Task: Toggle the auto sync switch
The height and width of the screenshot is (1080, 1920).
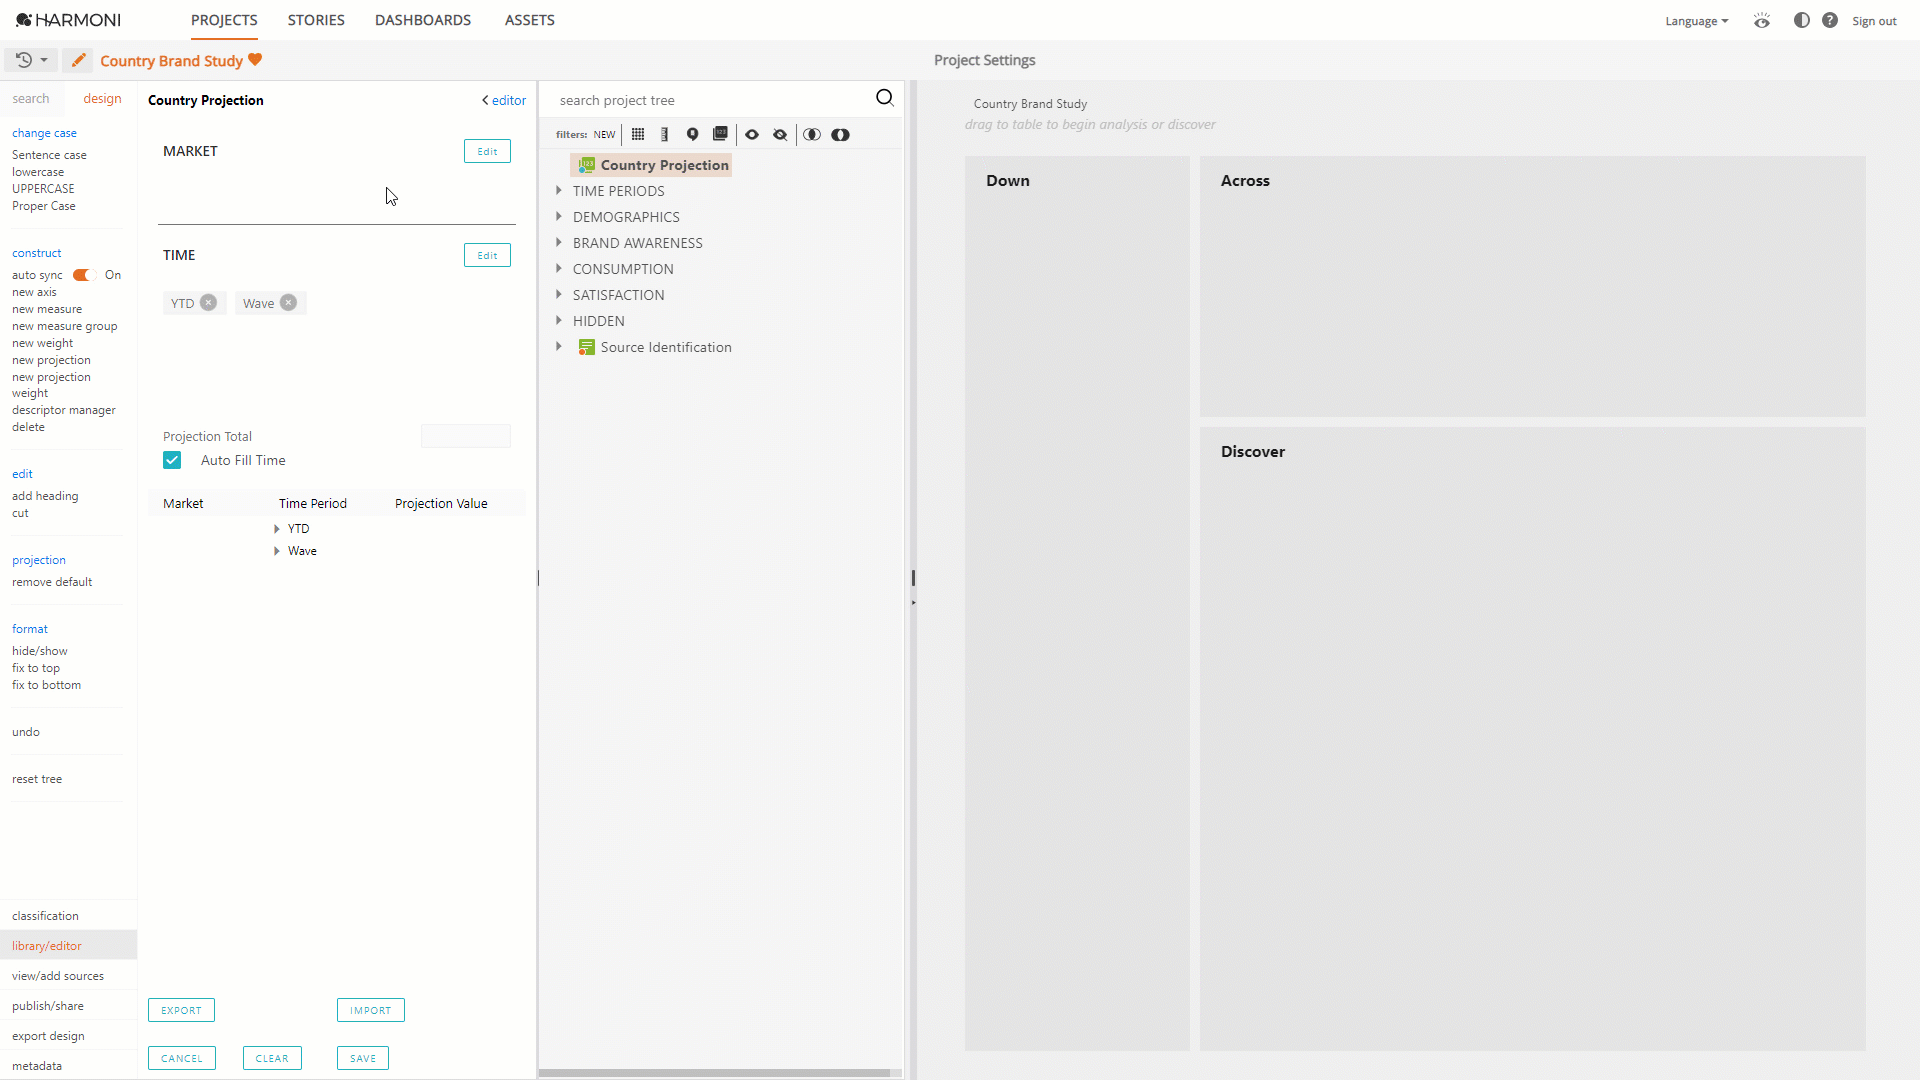Action: tap(83, 275)
